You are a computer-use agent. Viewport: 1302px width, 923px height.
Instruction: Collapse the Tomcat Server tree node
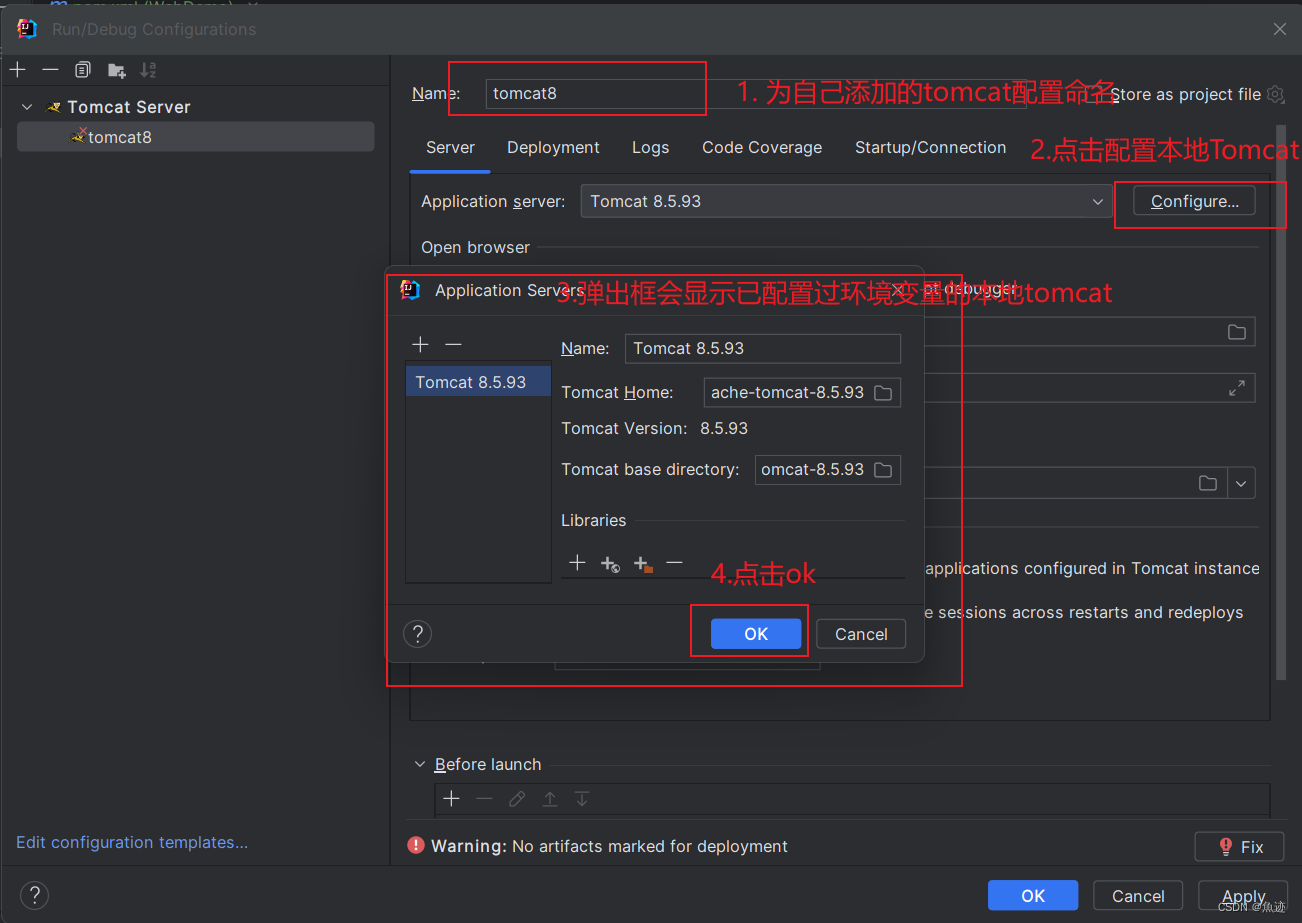(28, 107)
